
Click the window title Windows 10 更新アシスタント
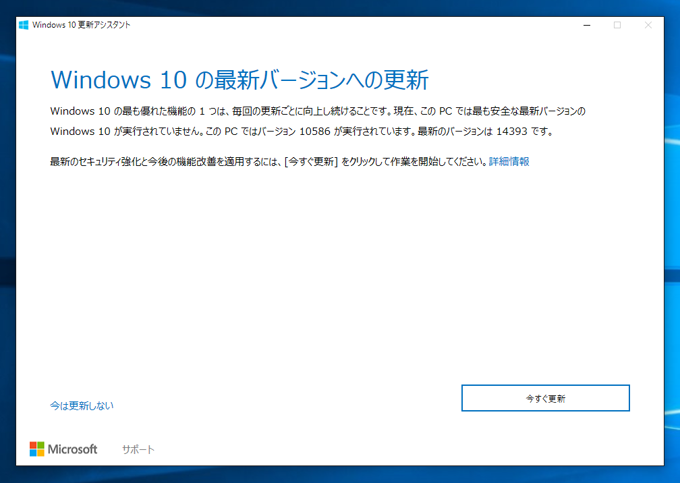click(81, 25)
